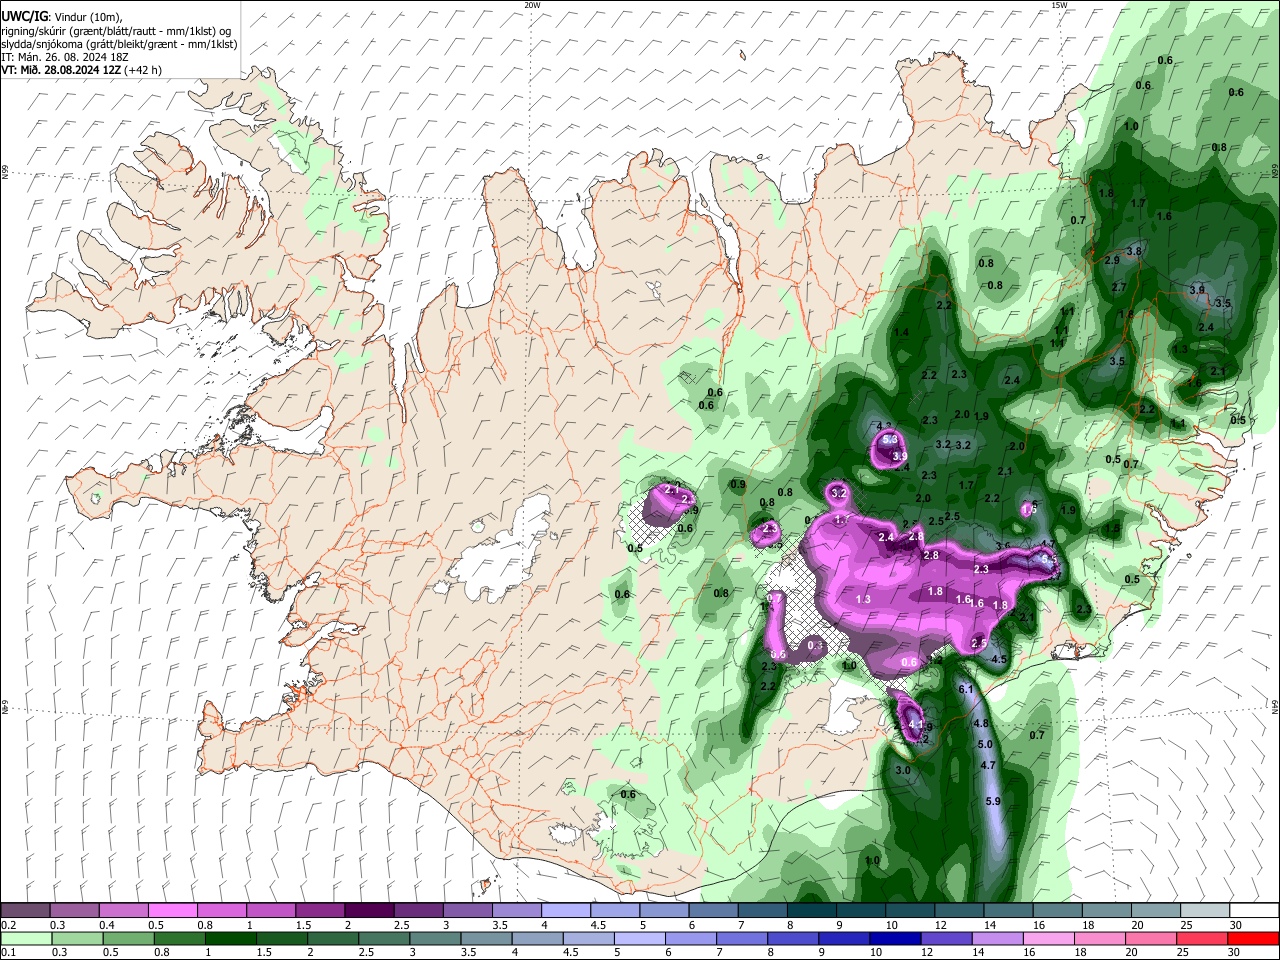Image resolution: width=1280 pixels, height=960 pixels.
Task: Click the 1.4 precipitation value on the map
Action: 901,332
